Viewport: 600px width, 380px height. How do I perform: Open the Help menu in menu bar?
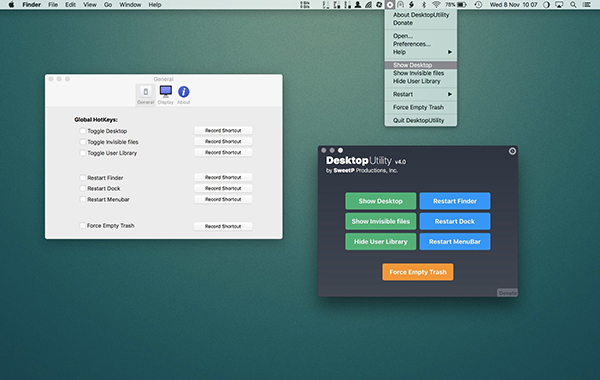(x=155, y=5)
